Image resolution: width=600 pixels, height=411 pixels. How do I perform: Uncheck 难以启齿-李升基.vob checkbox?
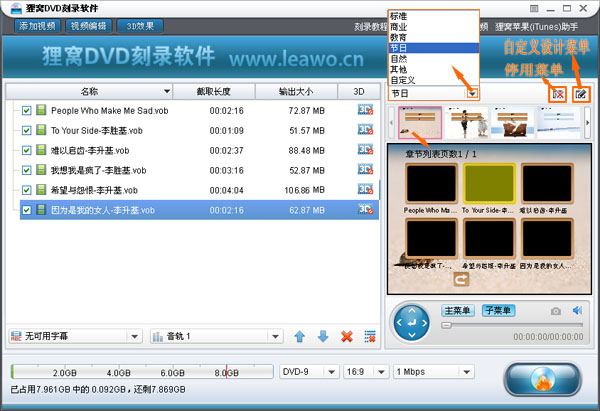(x=26, y=150)
